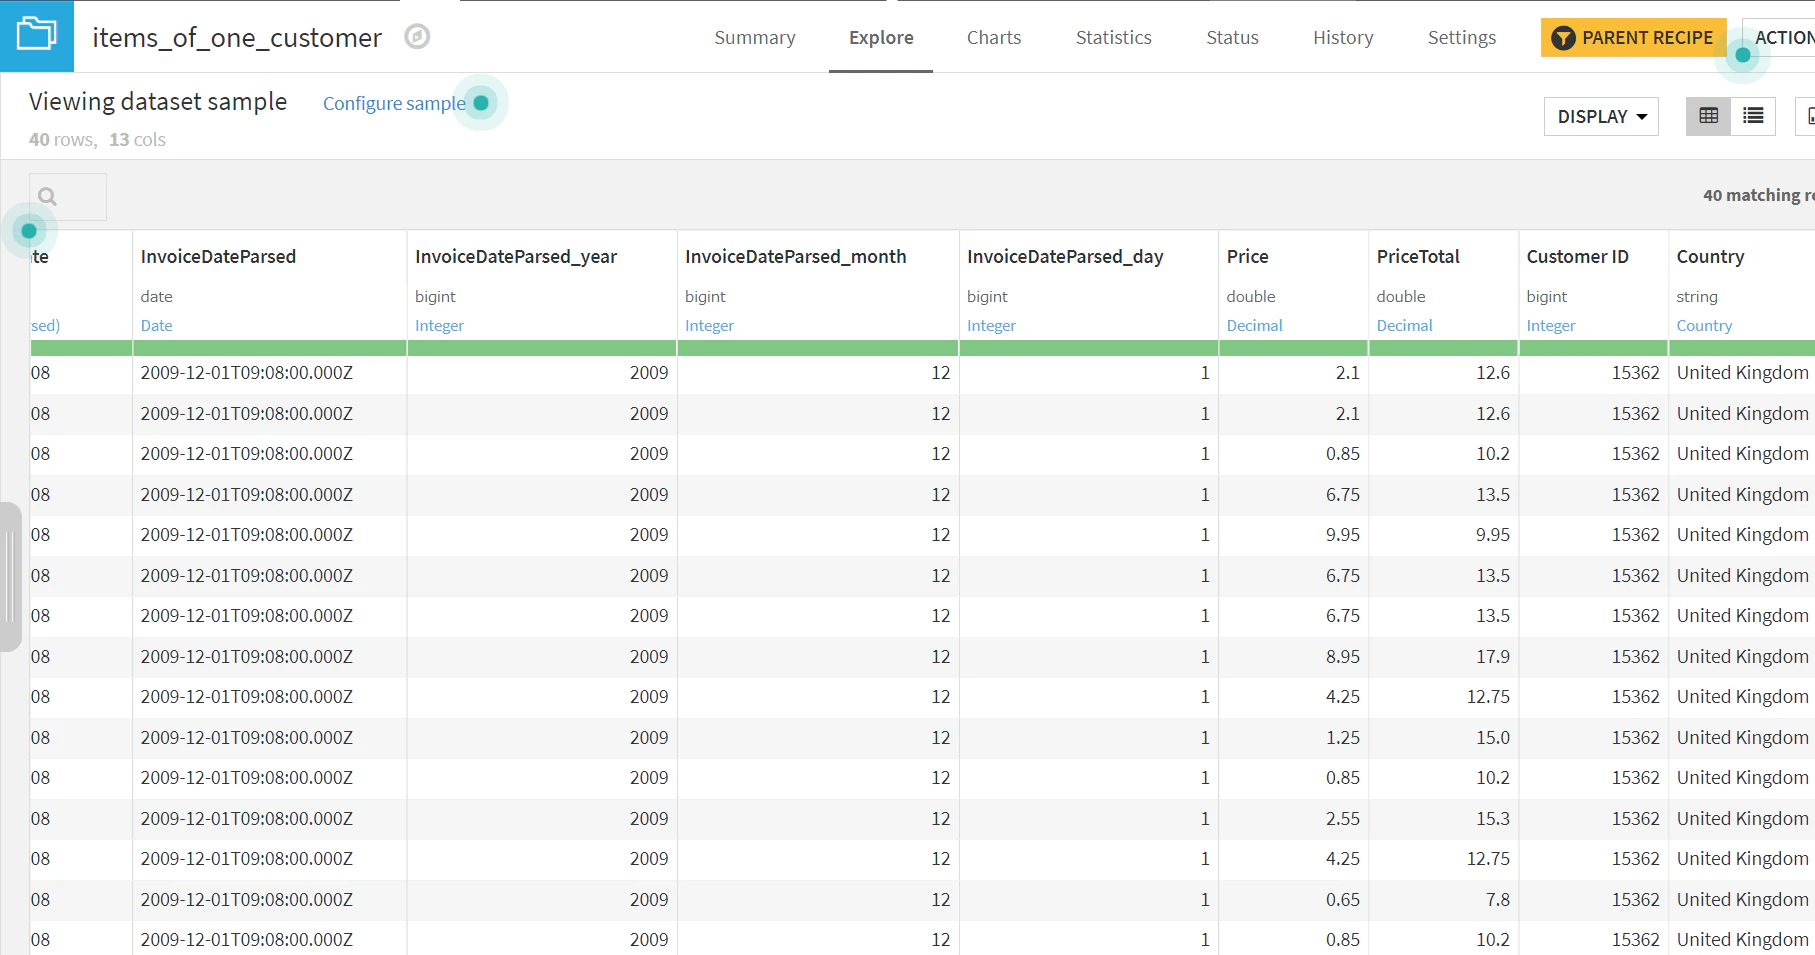Viewport: 1815px width, 955px height.
Task: Click the Configure sample link
Action: pos(394,103)
